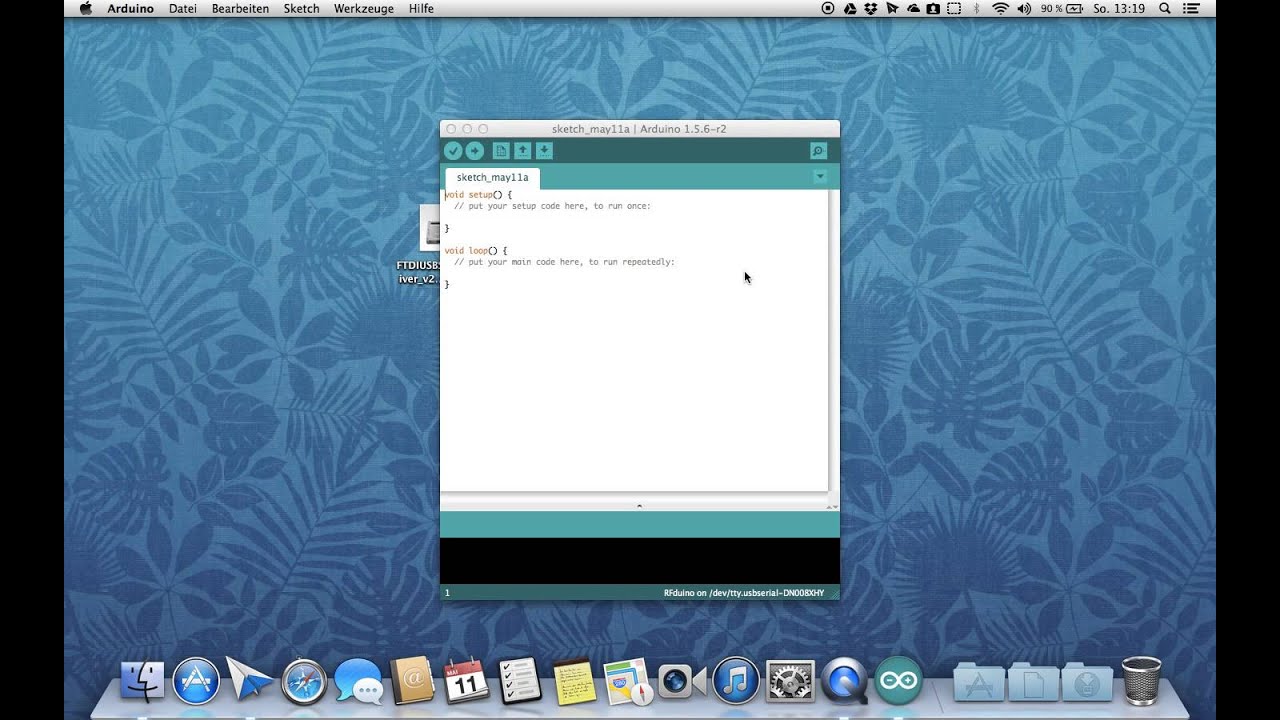Open the Downloads folder stack in Dock
Screen dimensions: 1280x720
[x=1087, y=683]
